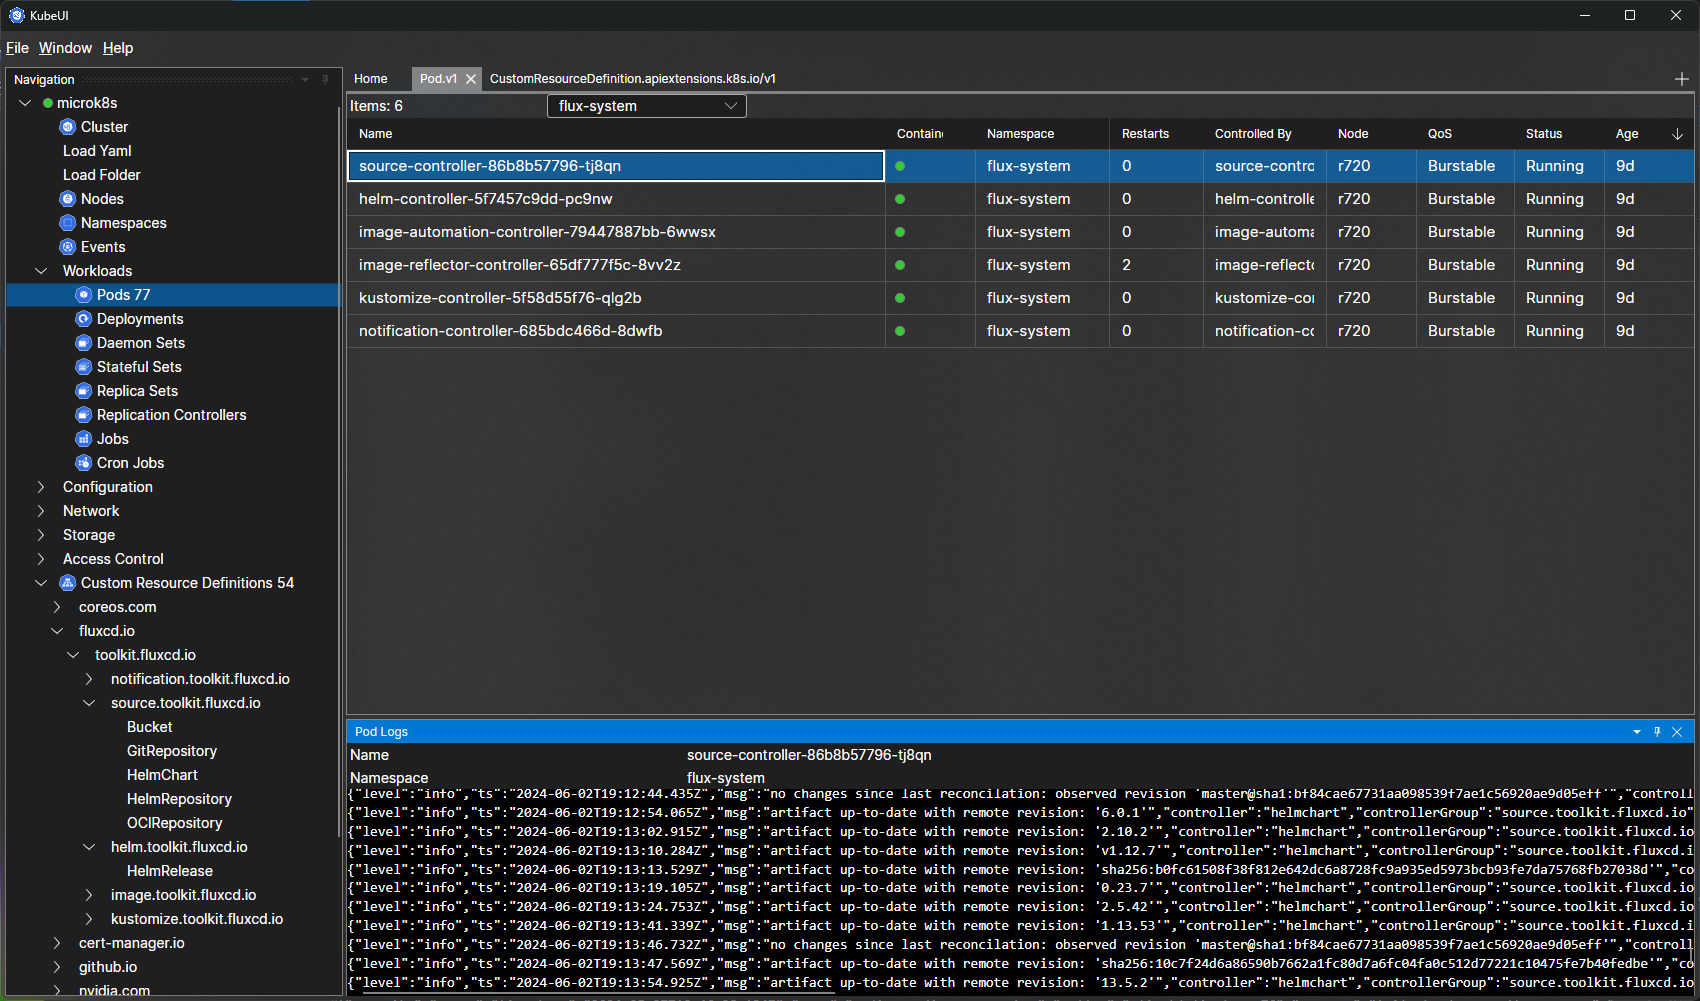Sort by the Status column header

1559,134
